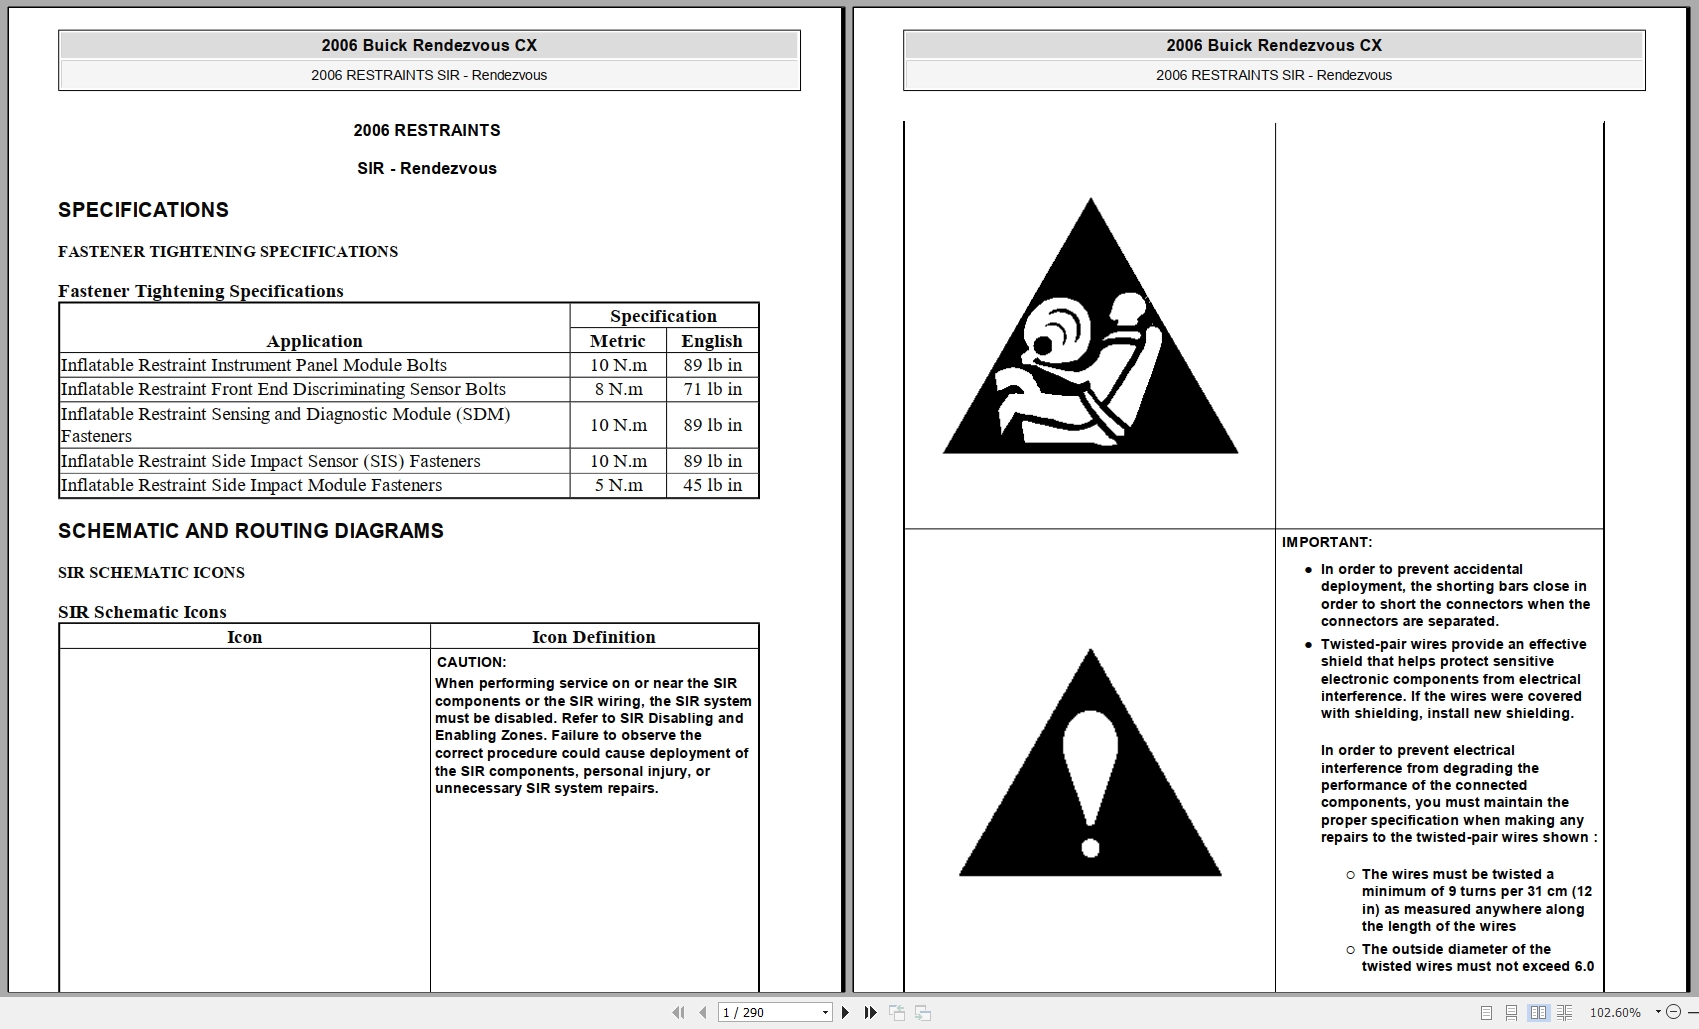Click the next view icon
The height and width of the screenshot is (1029, 1699).
923,1012
